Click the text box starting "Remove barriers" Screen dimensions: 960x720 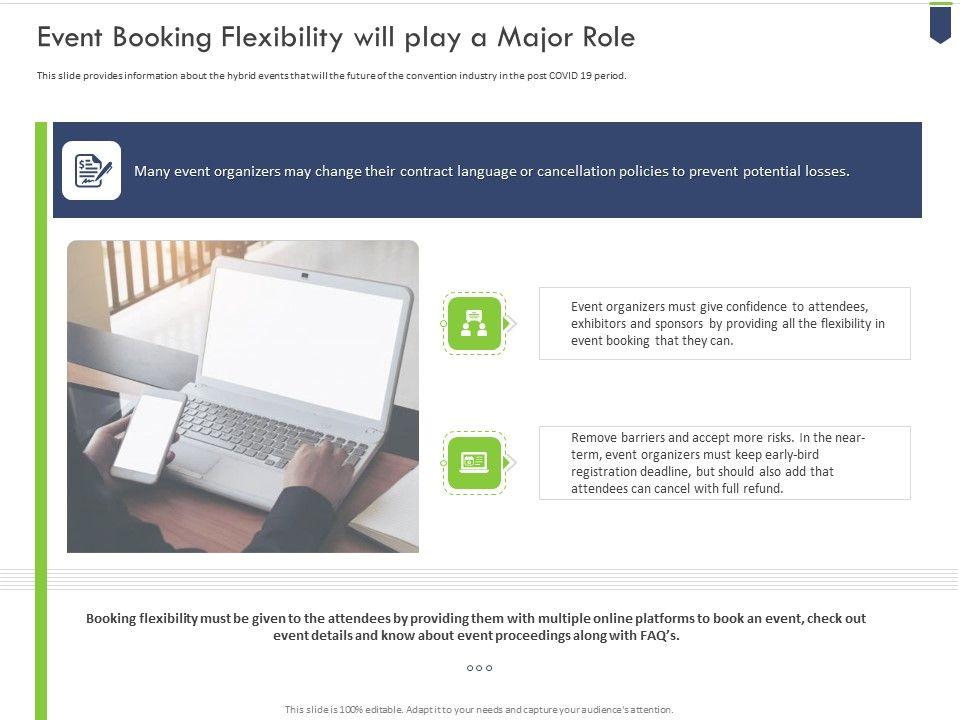point(724,463)
